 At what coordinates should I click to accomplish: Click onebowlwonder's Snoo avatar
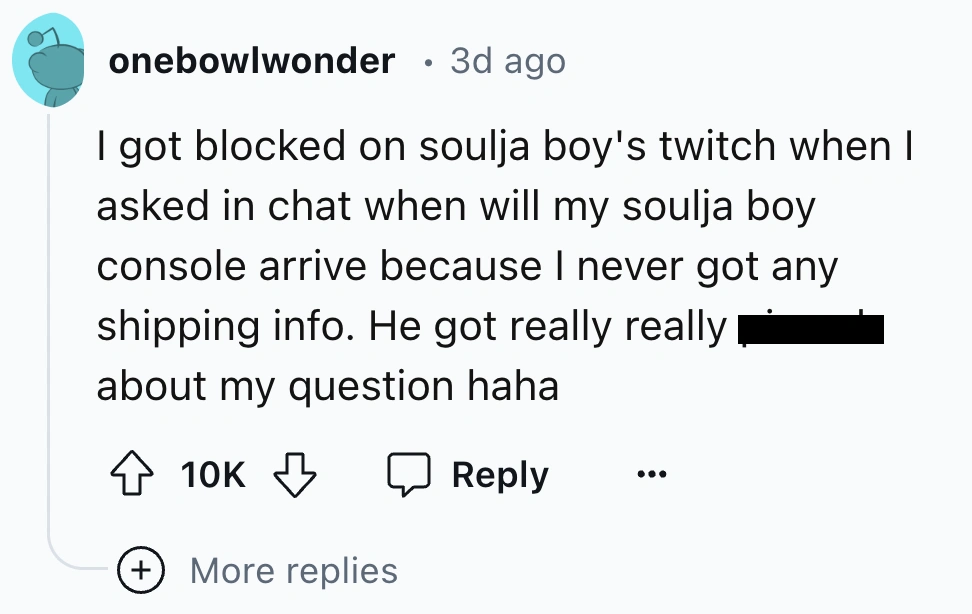coord(50,62)
